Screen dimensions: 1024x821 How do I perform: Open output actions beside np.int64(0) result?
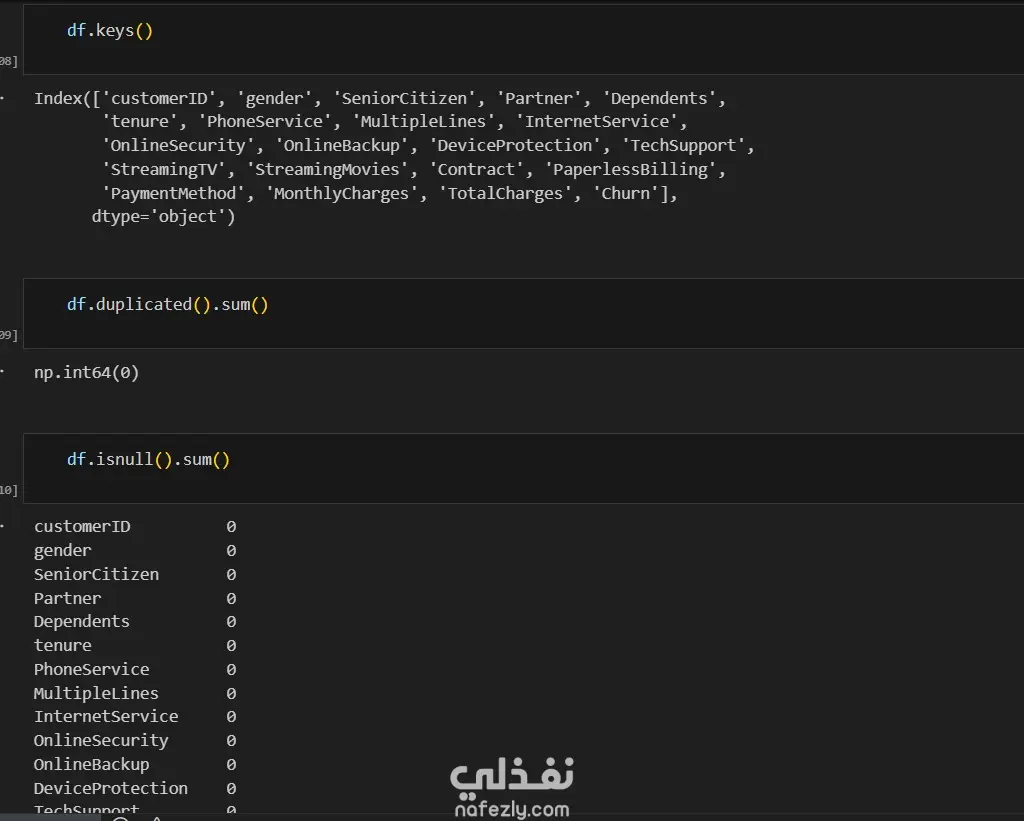coord(3,372)
